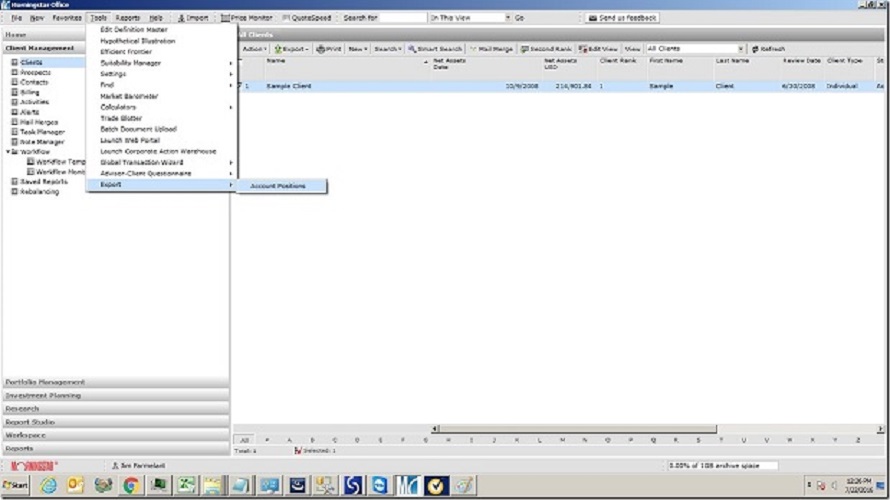890x500 pixels.
Task: Expand the Report Studio section
Action: click(x=116, y=422)
